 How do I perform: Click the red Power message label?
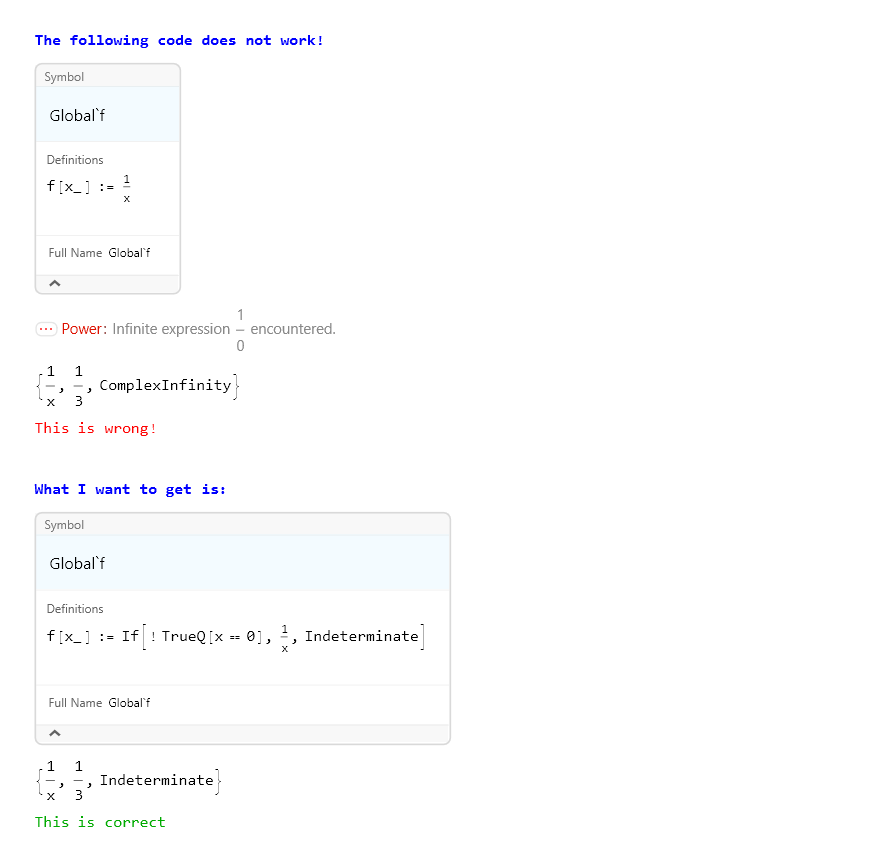(84, 329)
